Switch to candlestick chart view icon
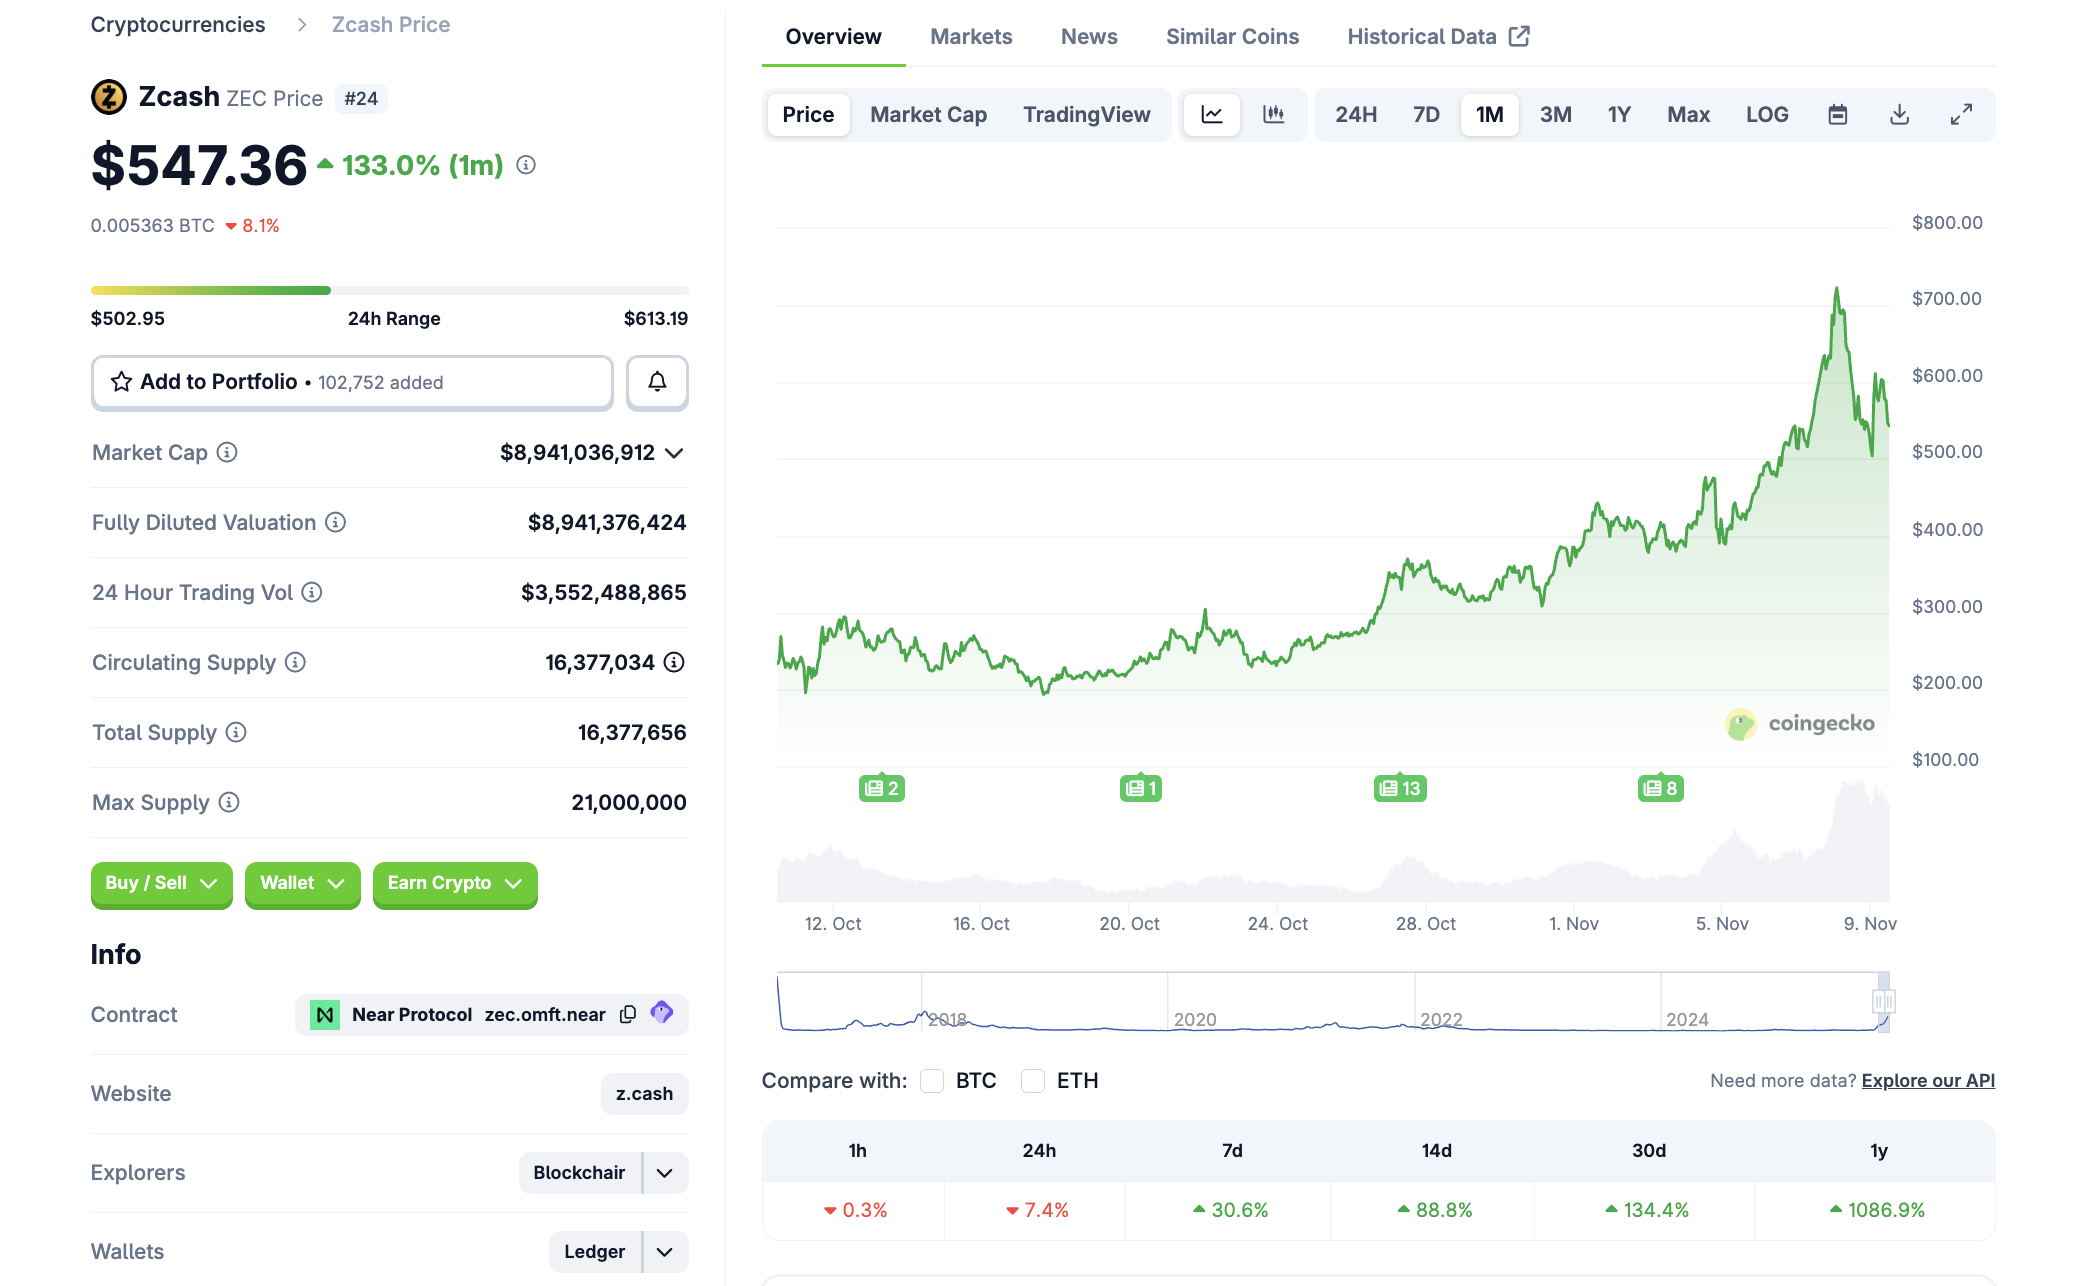Viewport: 2082px width, 1286px height. (1273, 115)
